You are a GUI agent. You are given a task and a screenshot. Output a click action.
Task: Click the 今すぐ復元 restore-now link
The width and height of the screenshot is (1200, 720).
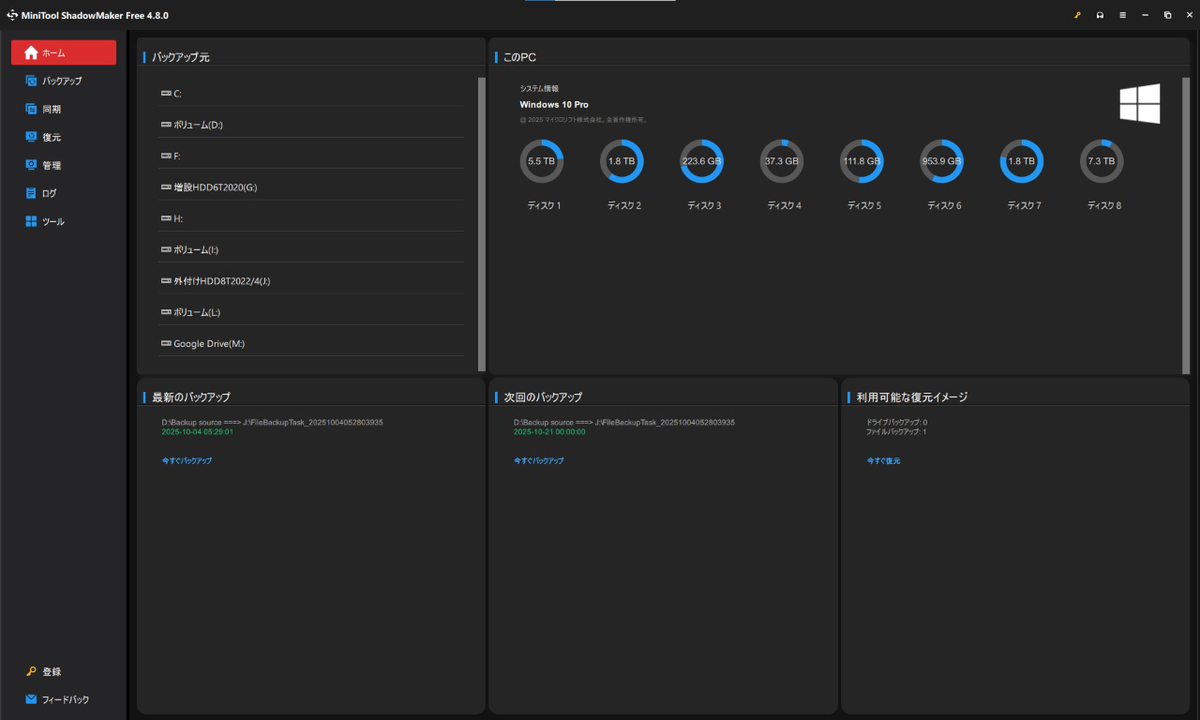tap(884, 461)
